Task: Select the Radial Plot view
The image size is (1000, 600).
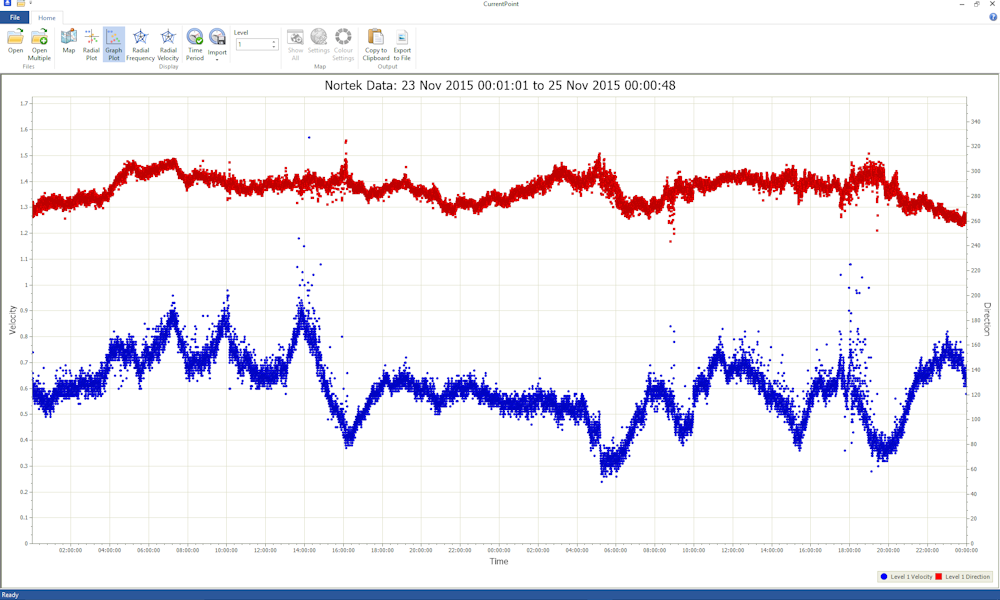Action: tap(91, 38)
